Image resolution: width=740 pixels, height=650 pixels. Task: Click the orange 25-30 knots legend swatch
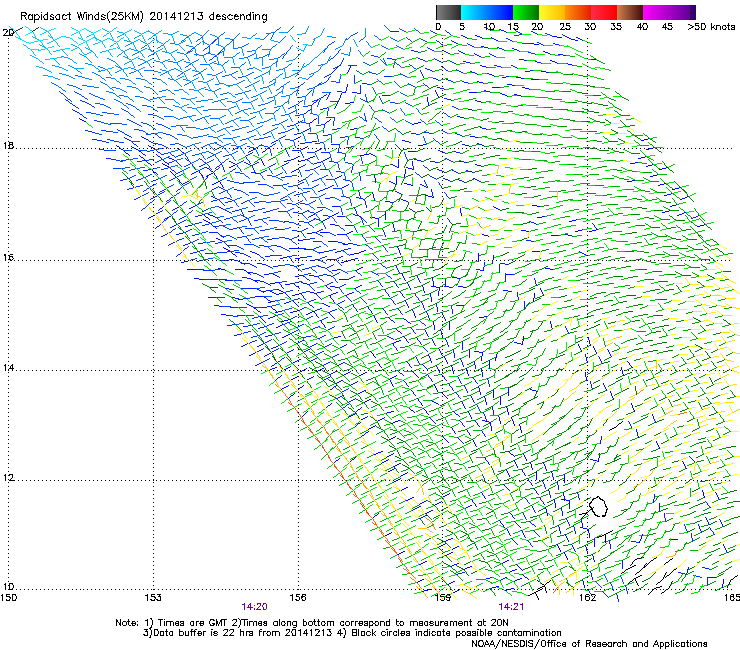click(x=578, y=12)
